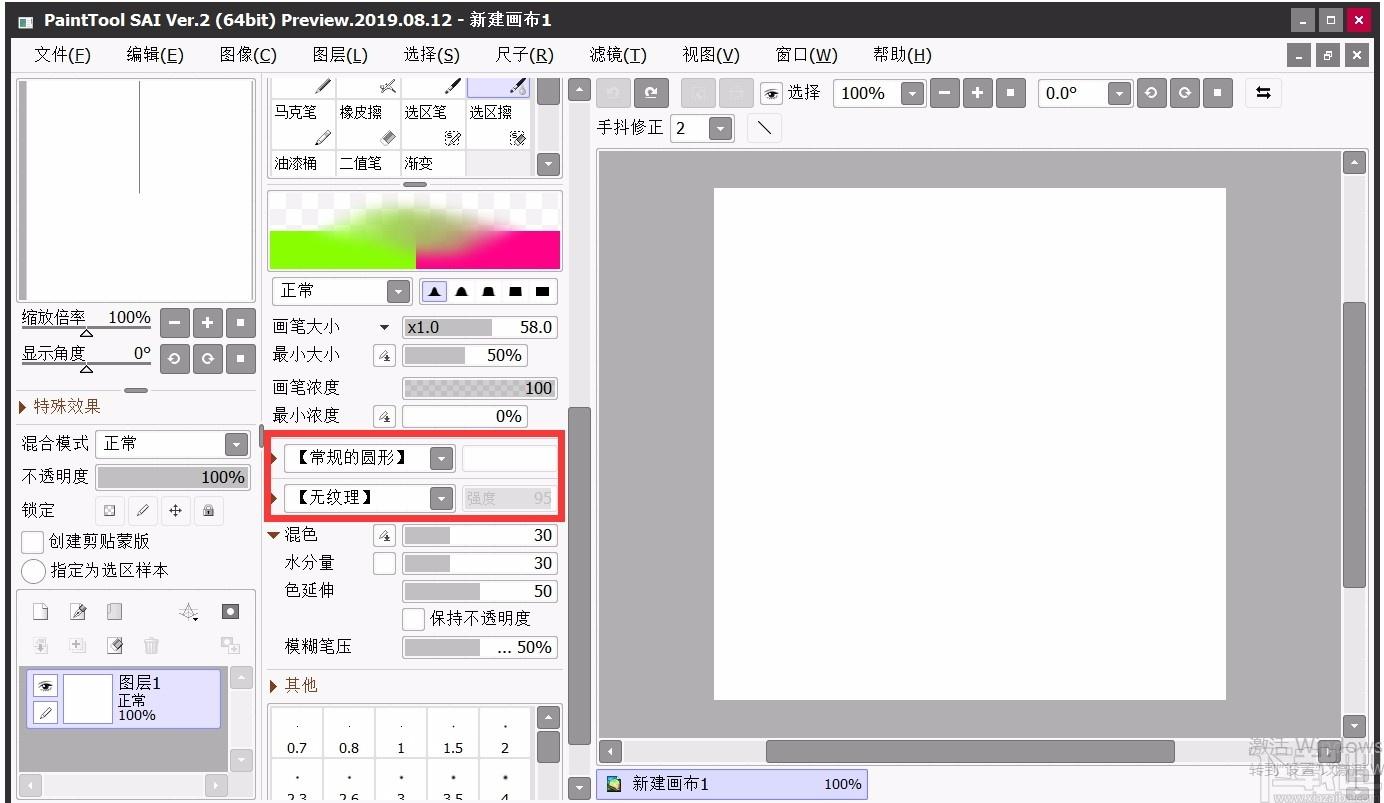The width and height of the screenshot is (1384, 803).
Task: Open the 画笔大小 multiplier dropdown arrow
Action: pos(384,327)
